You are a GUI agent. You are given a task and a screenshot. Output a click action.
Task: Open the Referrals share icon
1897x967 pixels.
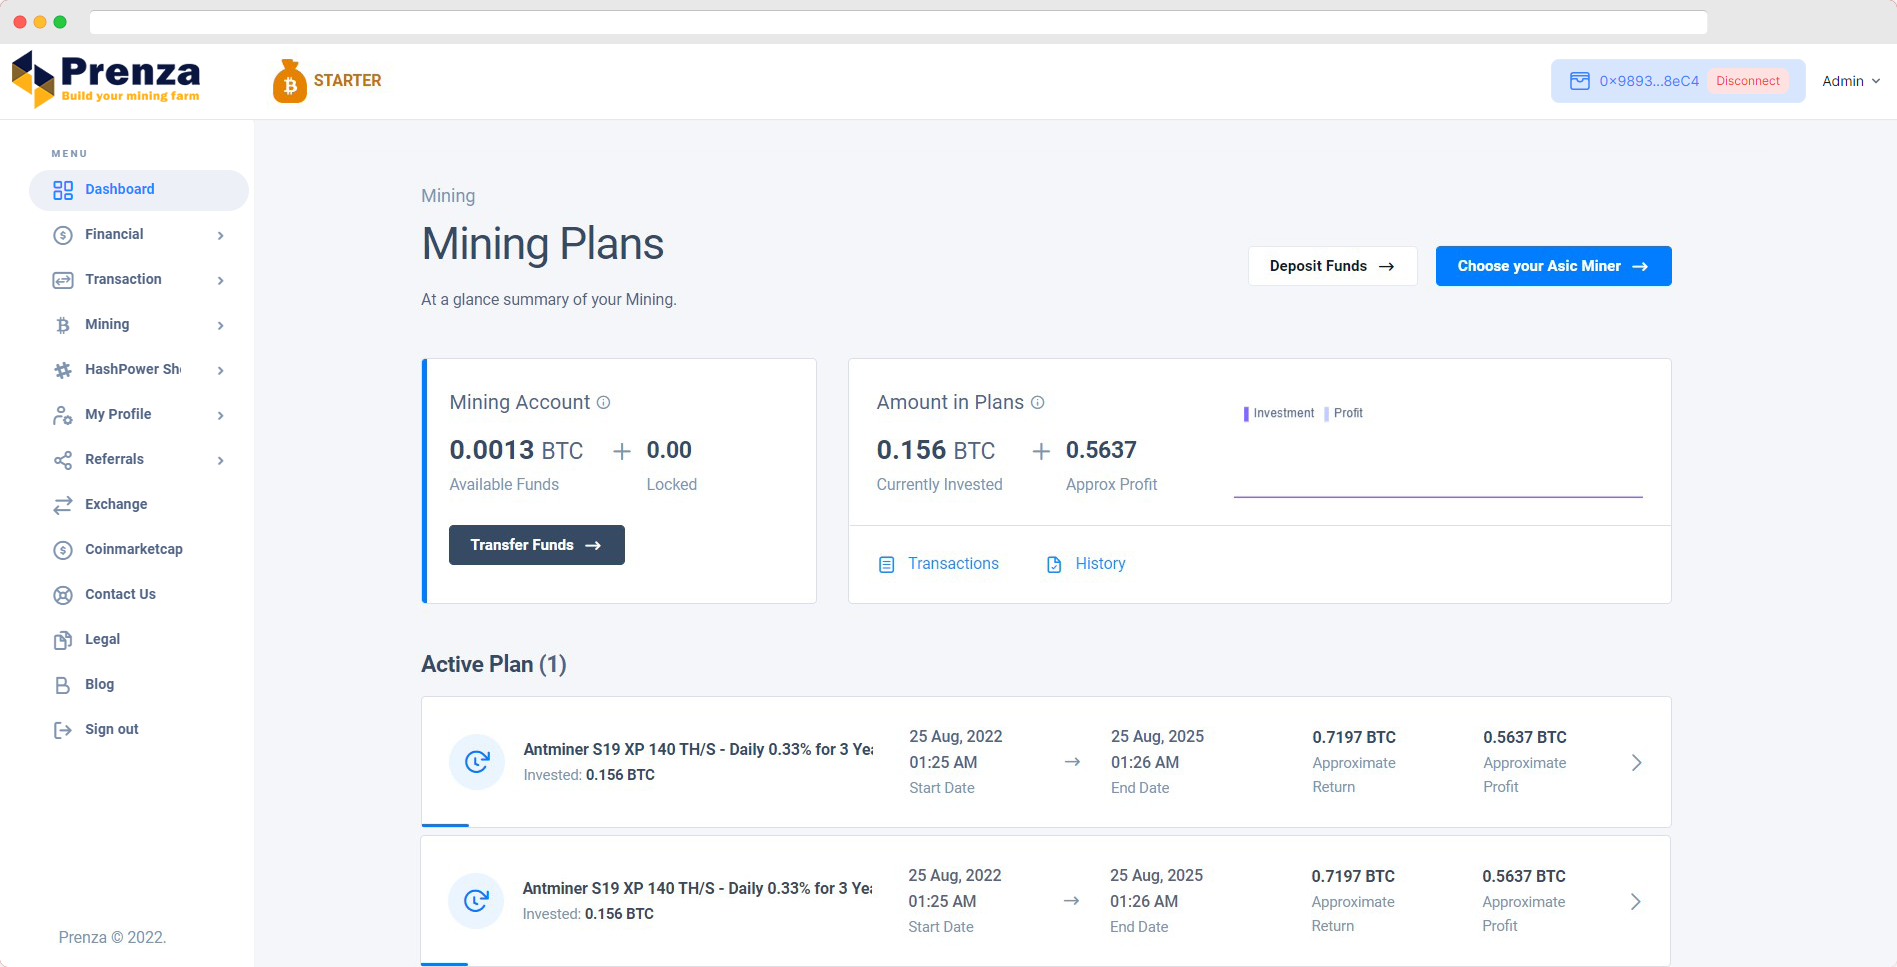pos(62,459)
